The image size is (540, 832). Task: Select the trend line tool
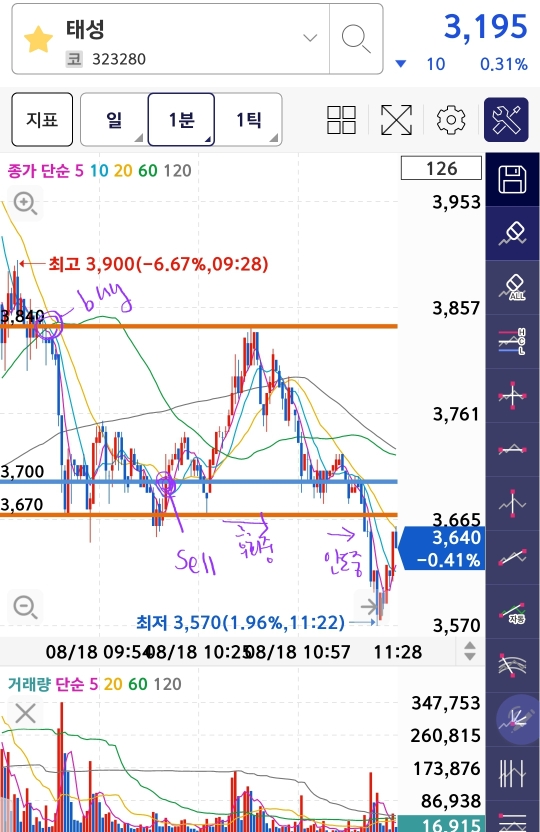click(x=512, y=558)
